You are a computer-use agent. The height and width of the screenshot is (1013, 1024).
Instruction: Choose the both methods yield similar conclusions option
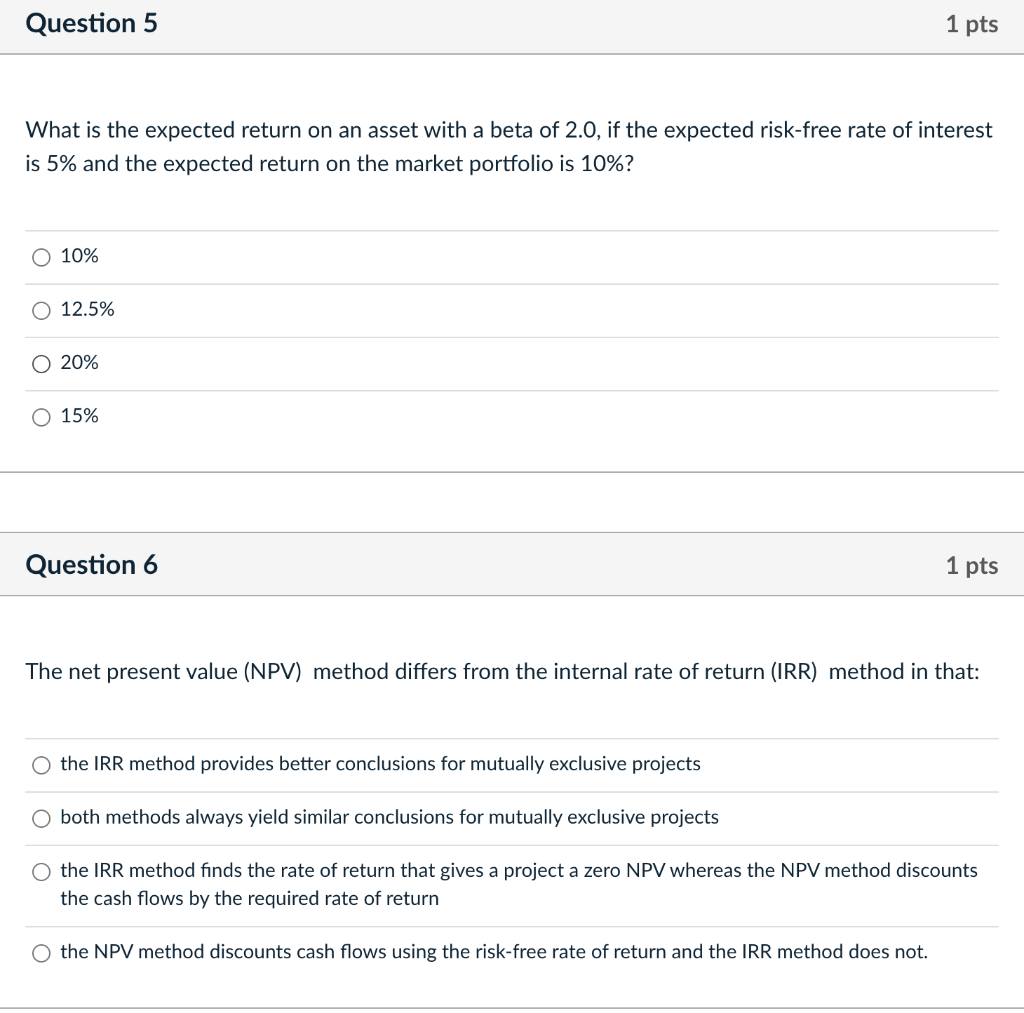click(41, 818)
